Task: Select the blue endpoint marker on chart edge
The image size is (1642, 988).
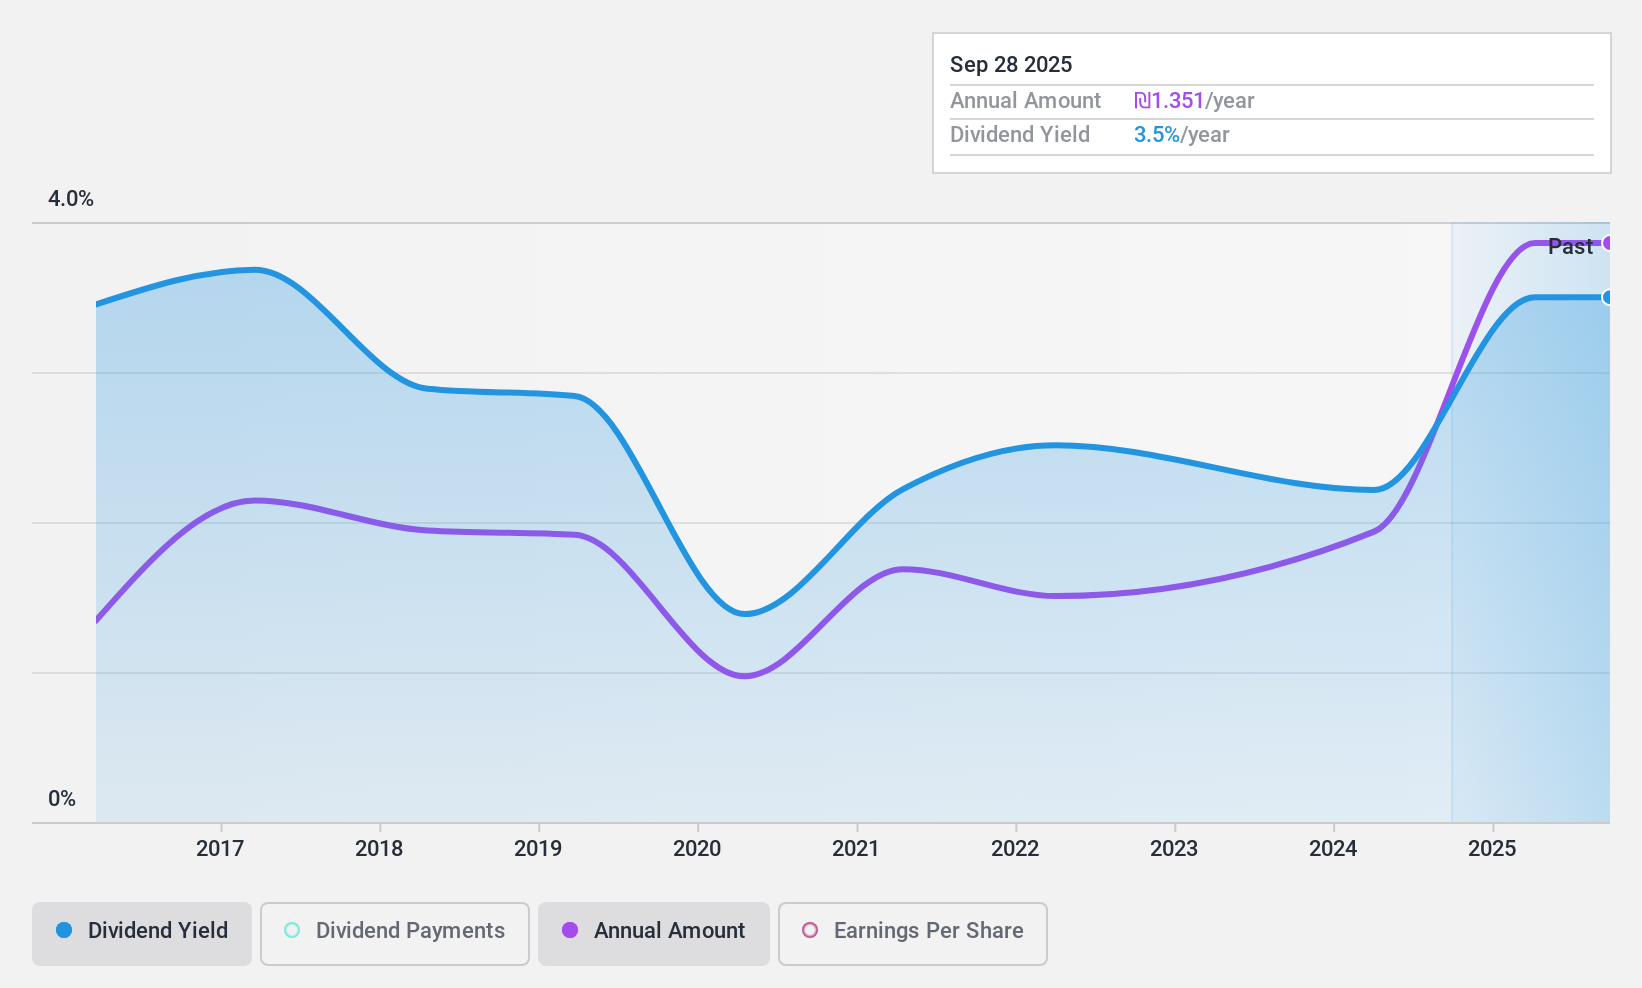Action: point(1608,297)
